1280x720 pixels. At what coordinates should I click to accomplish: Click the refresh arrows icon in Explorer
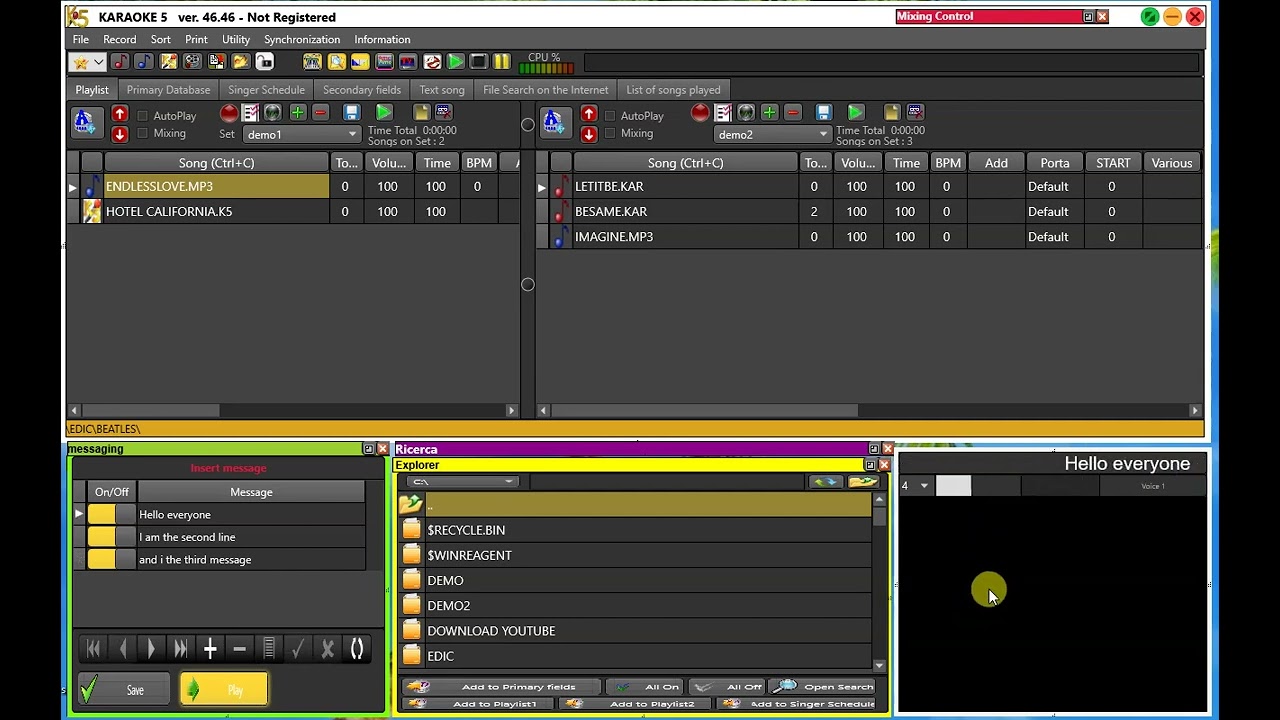pos(825,482)
